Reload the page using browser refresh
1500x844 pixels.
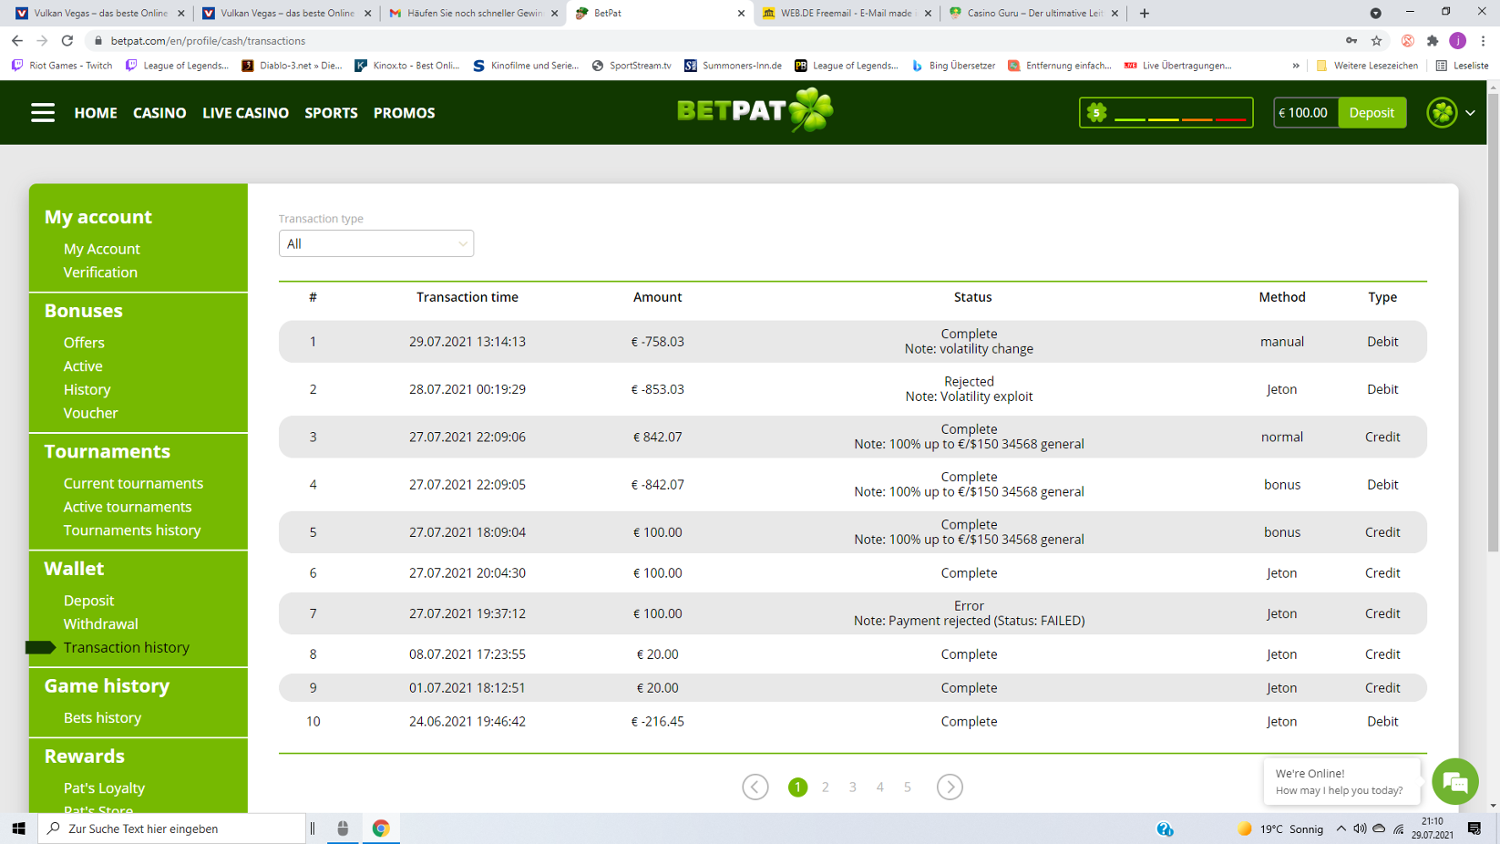pos(67,41)
